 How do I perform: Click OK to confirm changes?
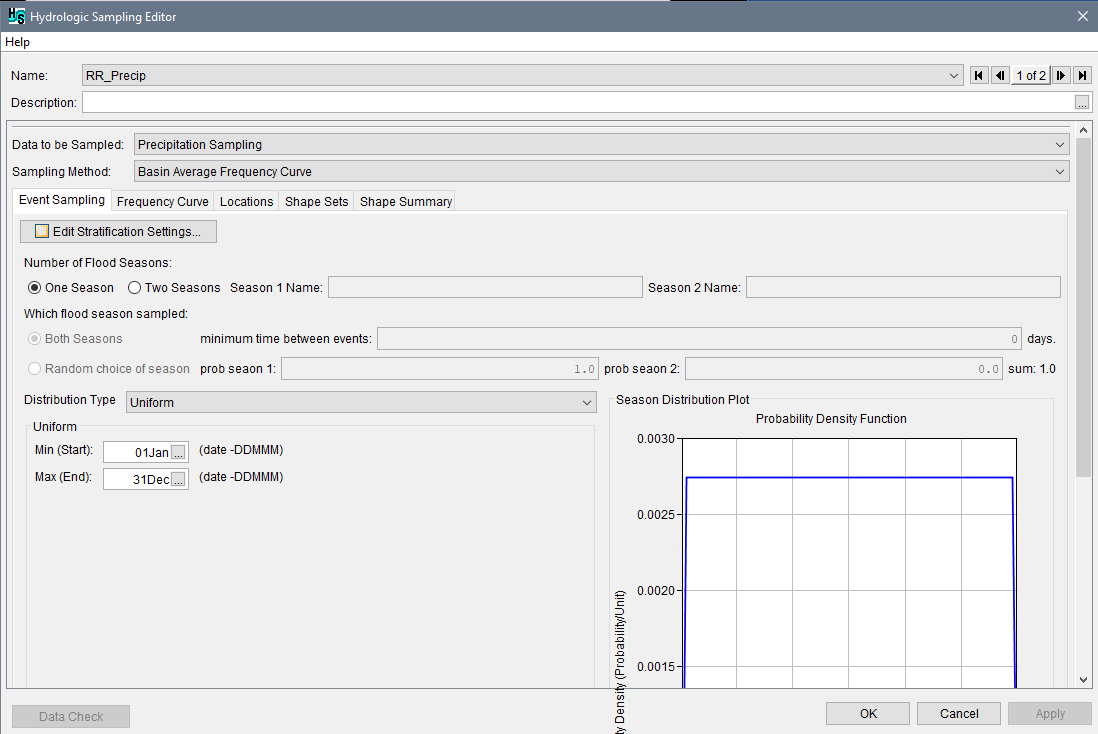click(x=866, y=713)
